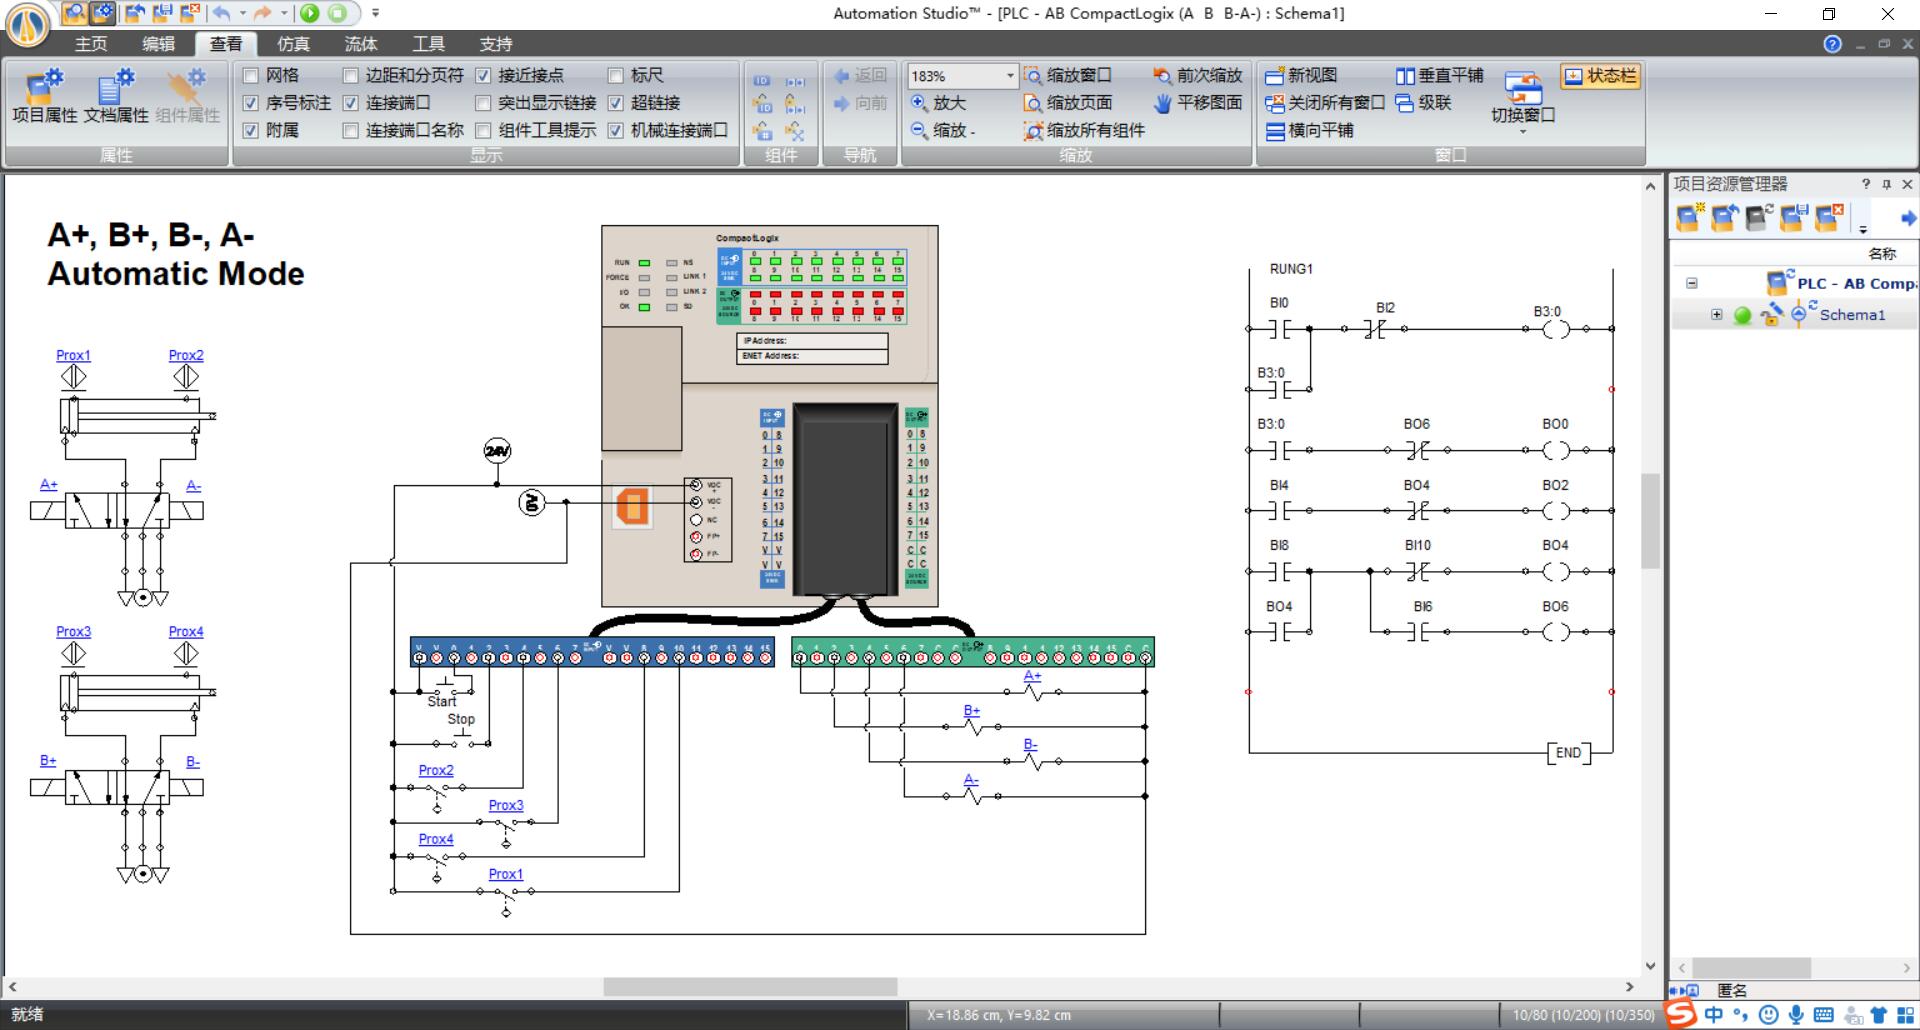Click save project icon in project explorer toolbar
This screenshot has width=1920, height=1030.
coord(1793,217)
